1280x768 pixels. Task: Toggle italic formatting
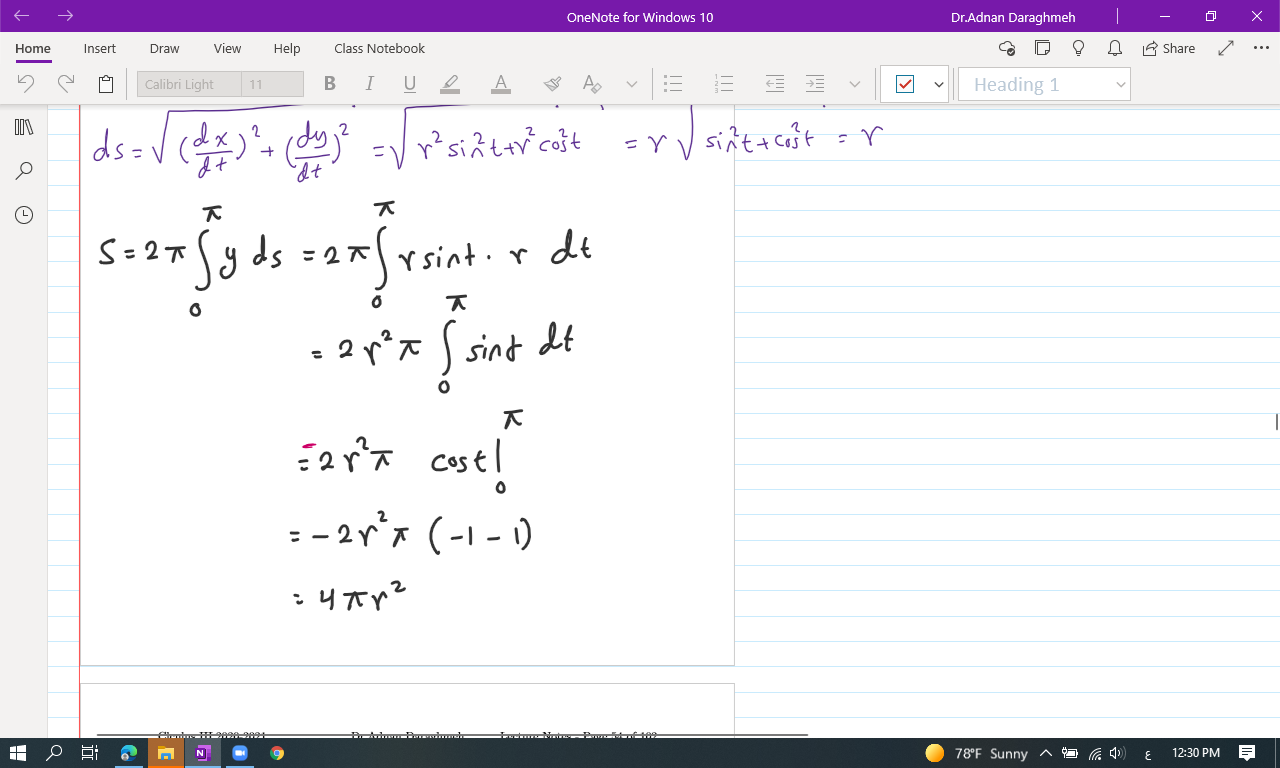click(x=369, y=84)
